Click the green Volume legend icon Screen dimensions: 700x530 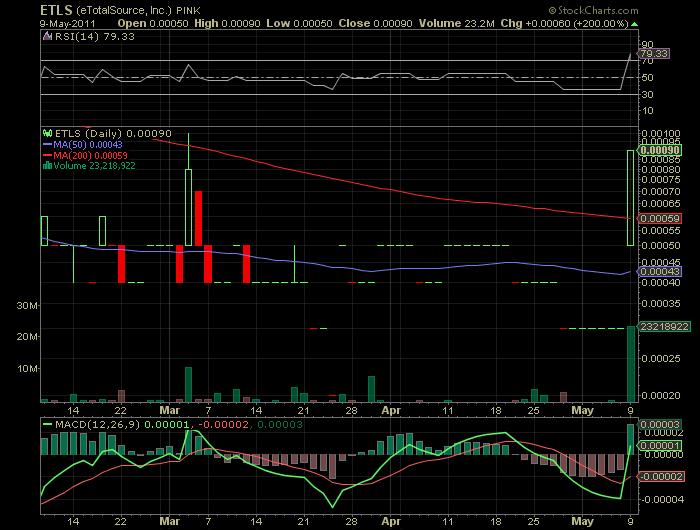pyautogui.click(x=47, y=167)
